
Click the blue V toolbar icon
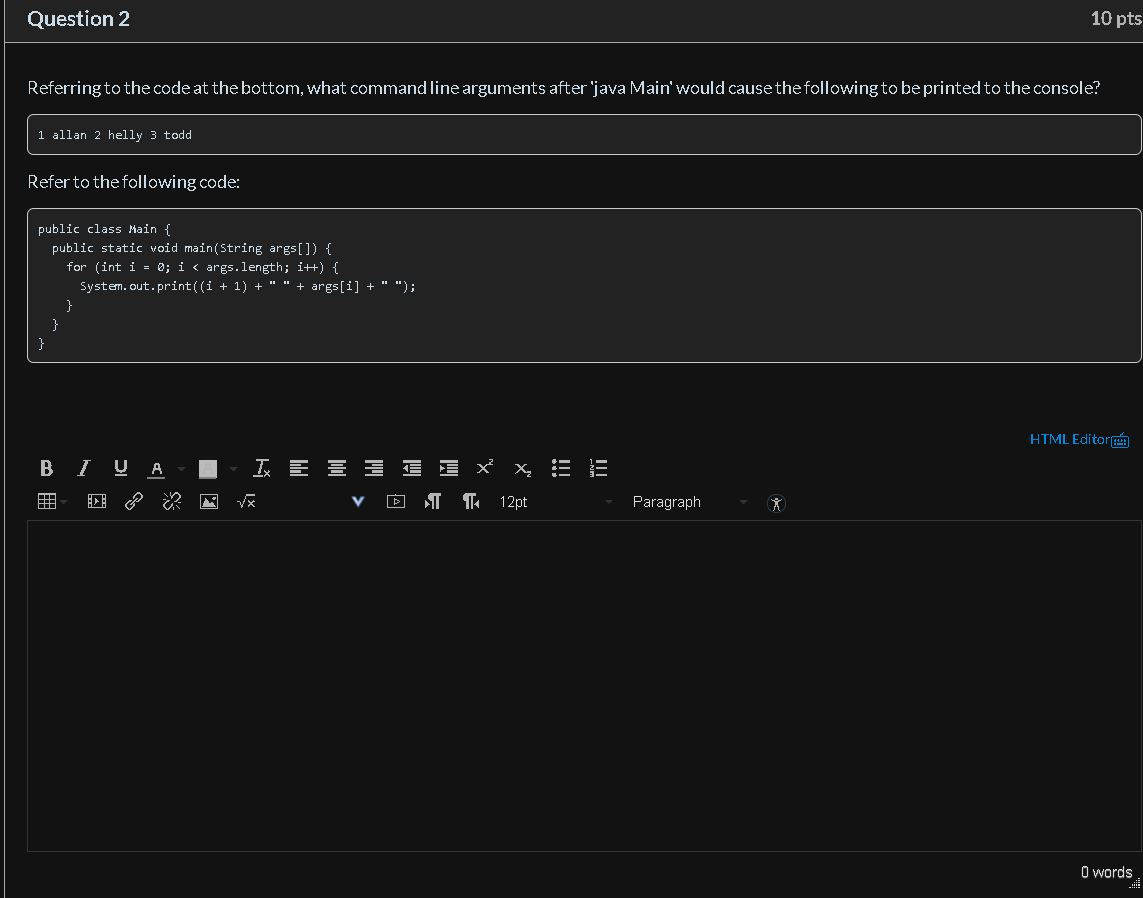pyautogui.click(x=358, y=501)
